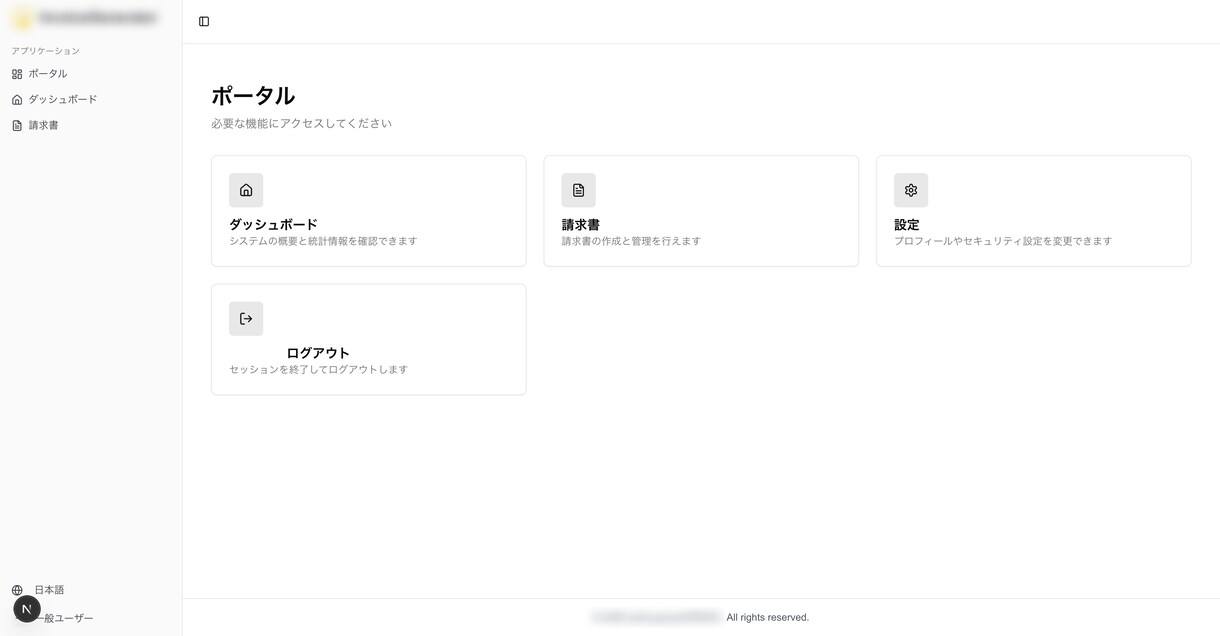Click the home icon on ダッシュボード card
Screen dimensions: 1220x636
point(246,190)
